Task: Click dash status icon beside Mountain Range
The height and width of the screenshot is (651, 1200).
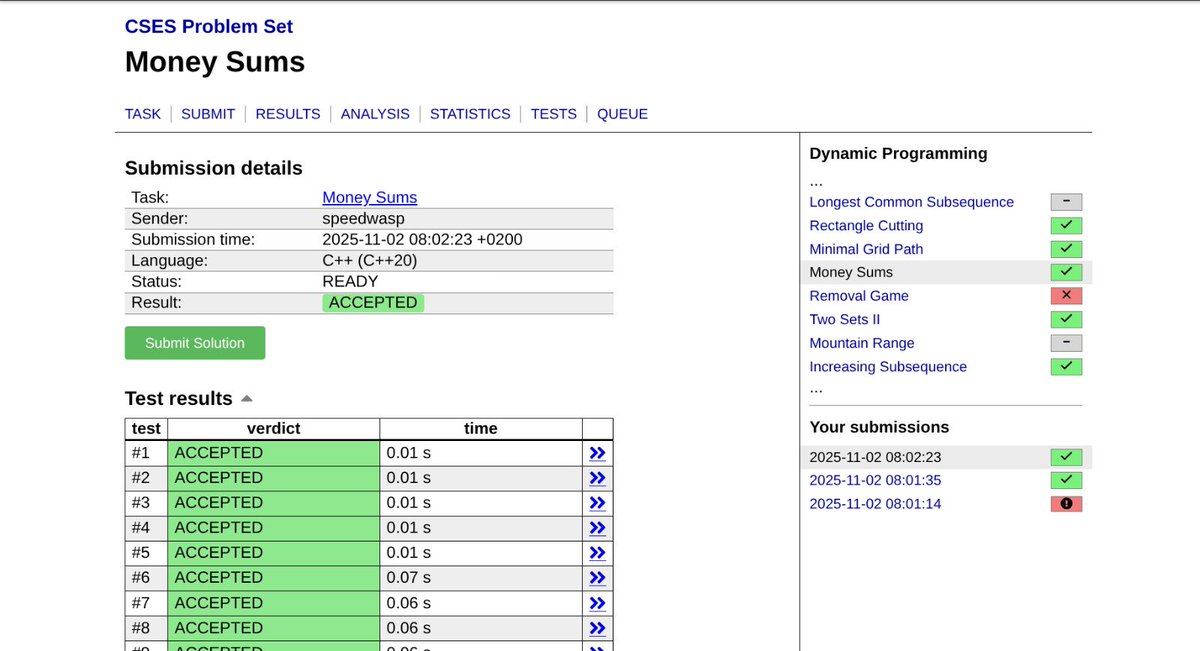Action: point(1066,343)
